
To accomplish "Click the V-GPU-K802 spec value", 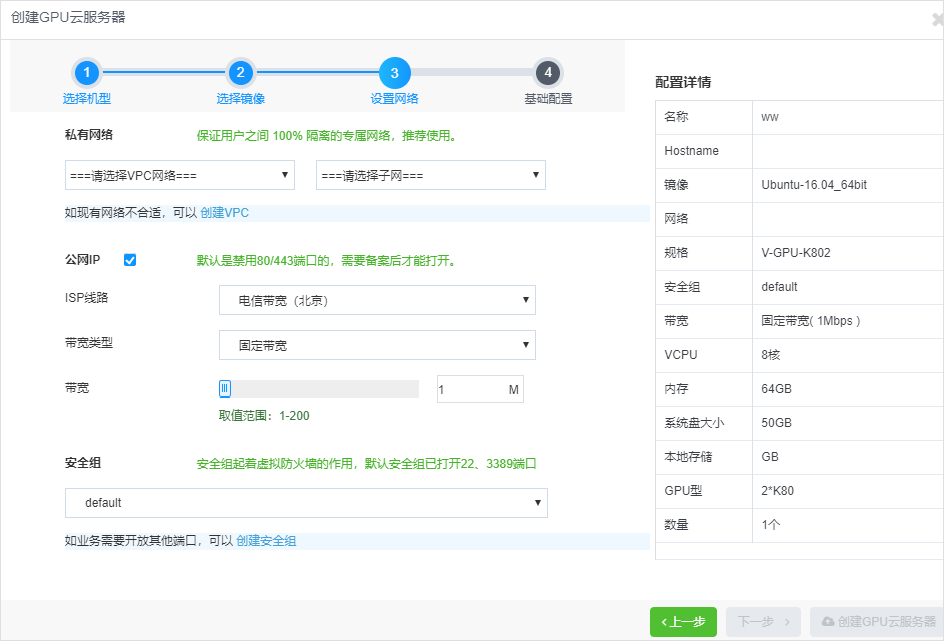I will pyautogui.click(x=796, y=253).
